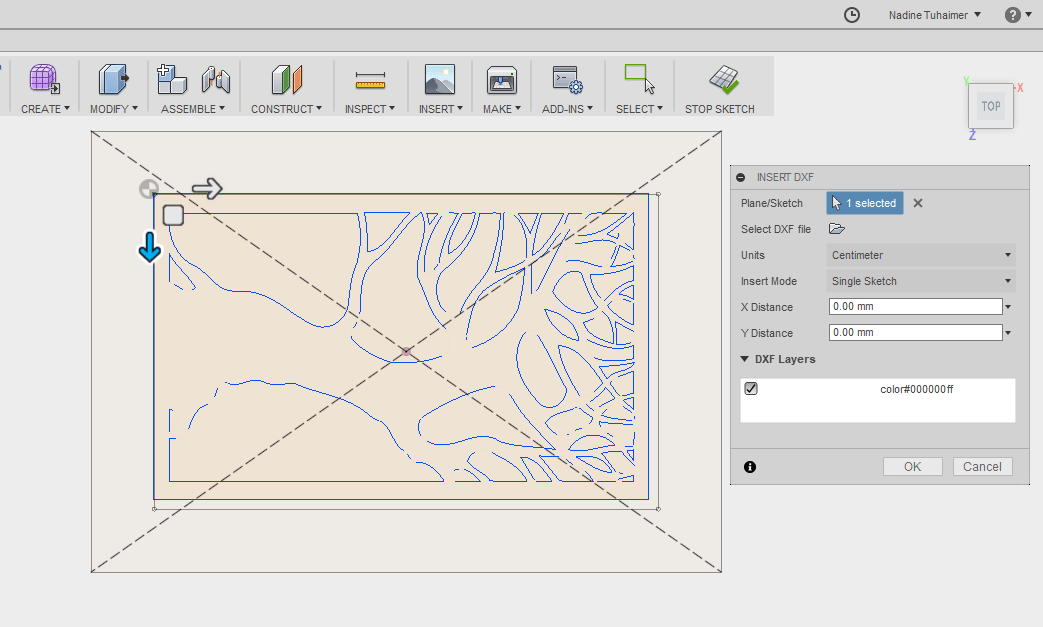Click Cancel in Insert DXF dialog
Viewport: 1043px width, 627px height.
point(982,467)
